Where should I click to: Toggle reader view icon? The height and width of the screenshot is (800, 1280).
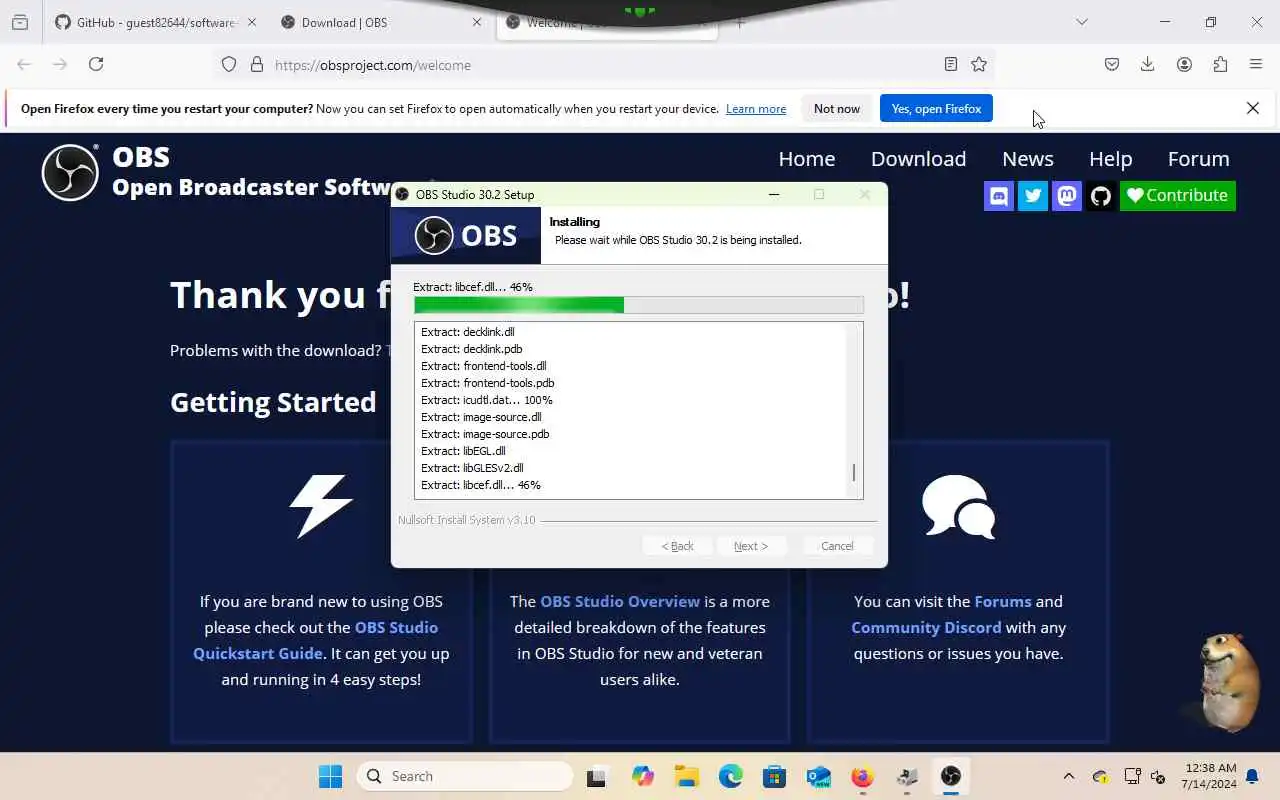[950, 64]
